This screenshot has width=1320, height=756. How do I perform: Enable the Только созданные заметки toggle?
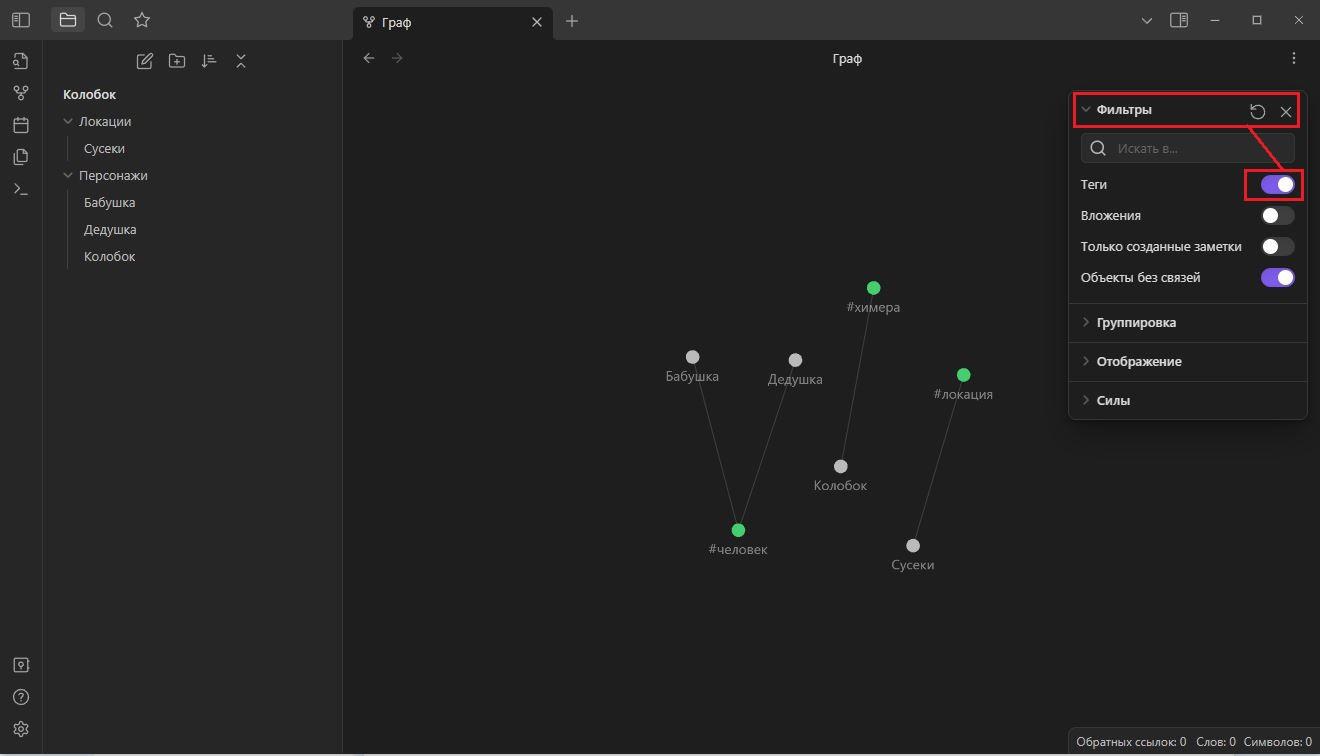(1278, 247)
